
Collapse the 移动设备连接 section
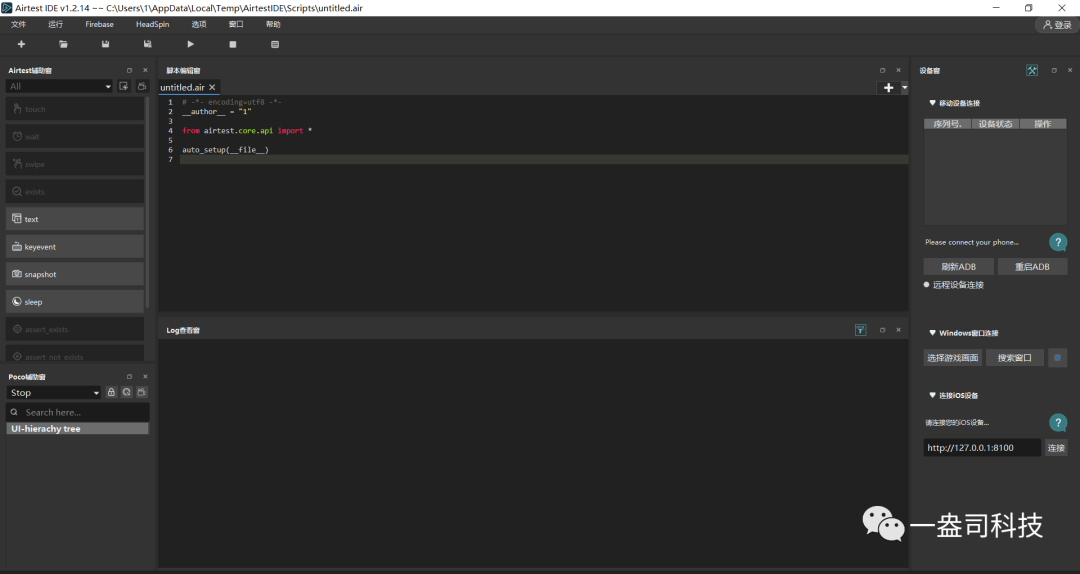coord(933,103)
